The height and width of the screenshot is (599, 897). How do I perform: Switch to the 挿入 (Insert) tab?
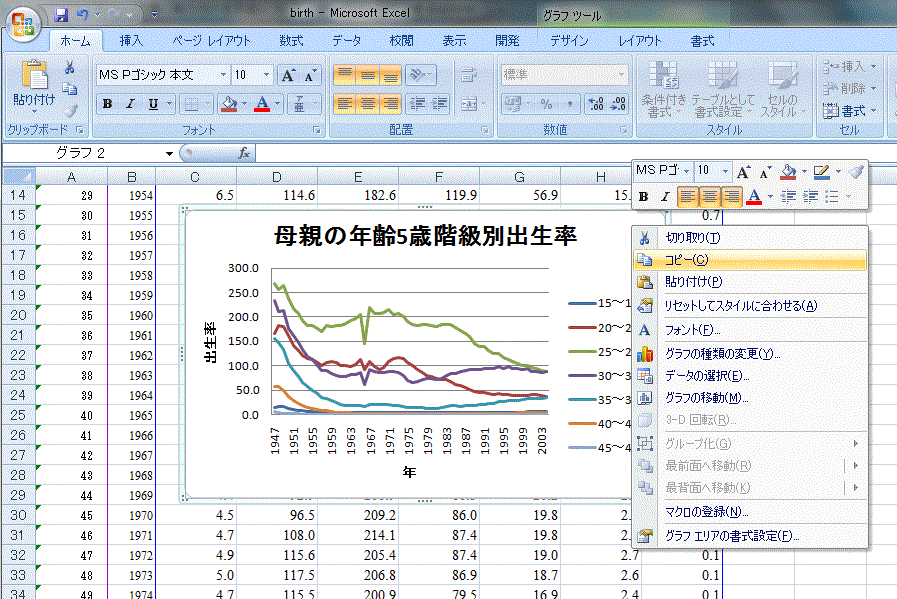tap(131, 41)
